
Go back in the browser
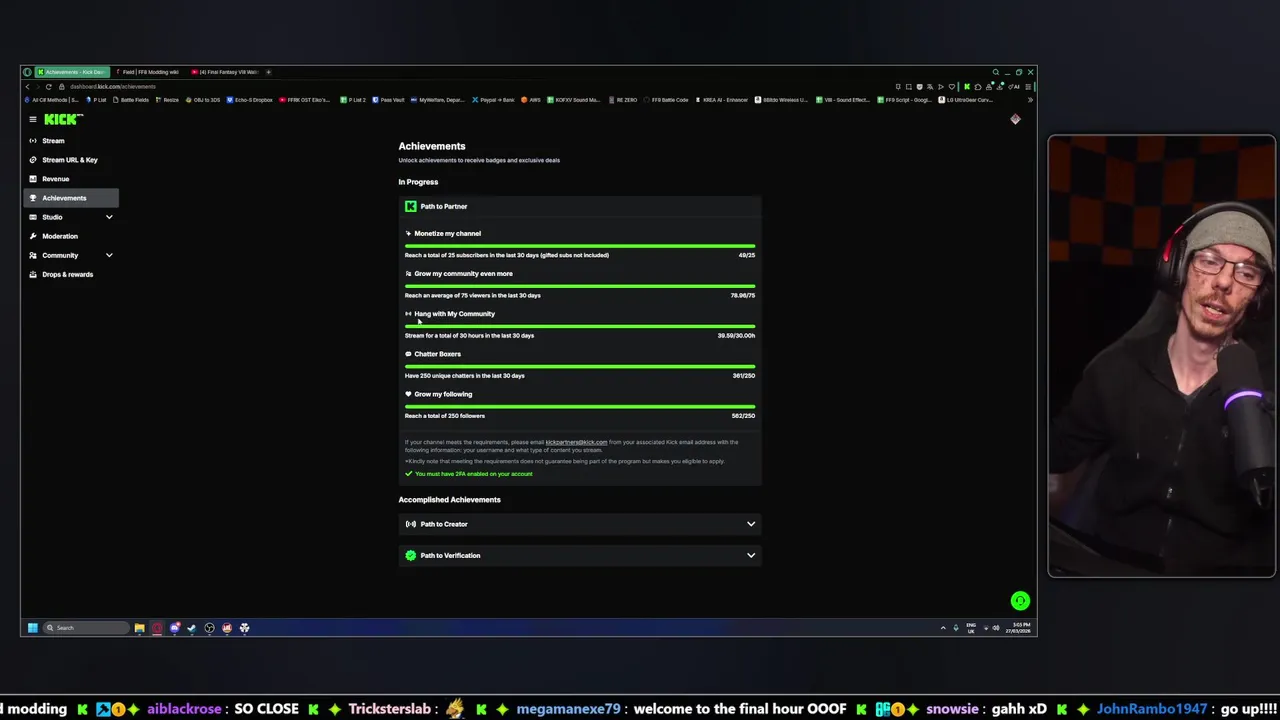27,87
